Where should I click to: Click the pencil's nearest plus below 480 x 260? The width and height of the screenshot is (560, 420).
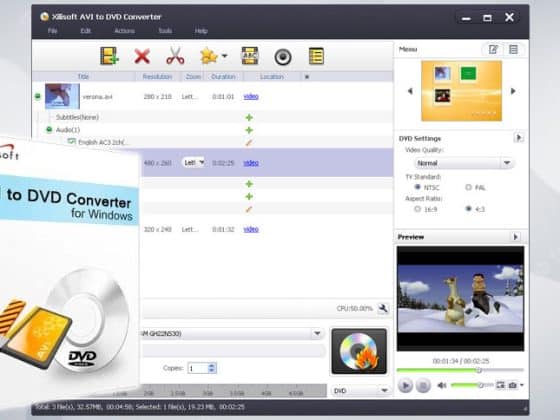tap(249, 197)
